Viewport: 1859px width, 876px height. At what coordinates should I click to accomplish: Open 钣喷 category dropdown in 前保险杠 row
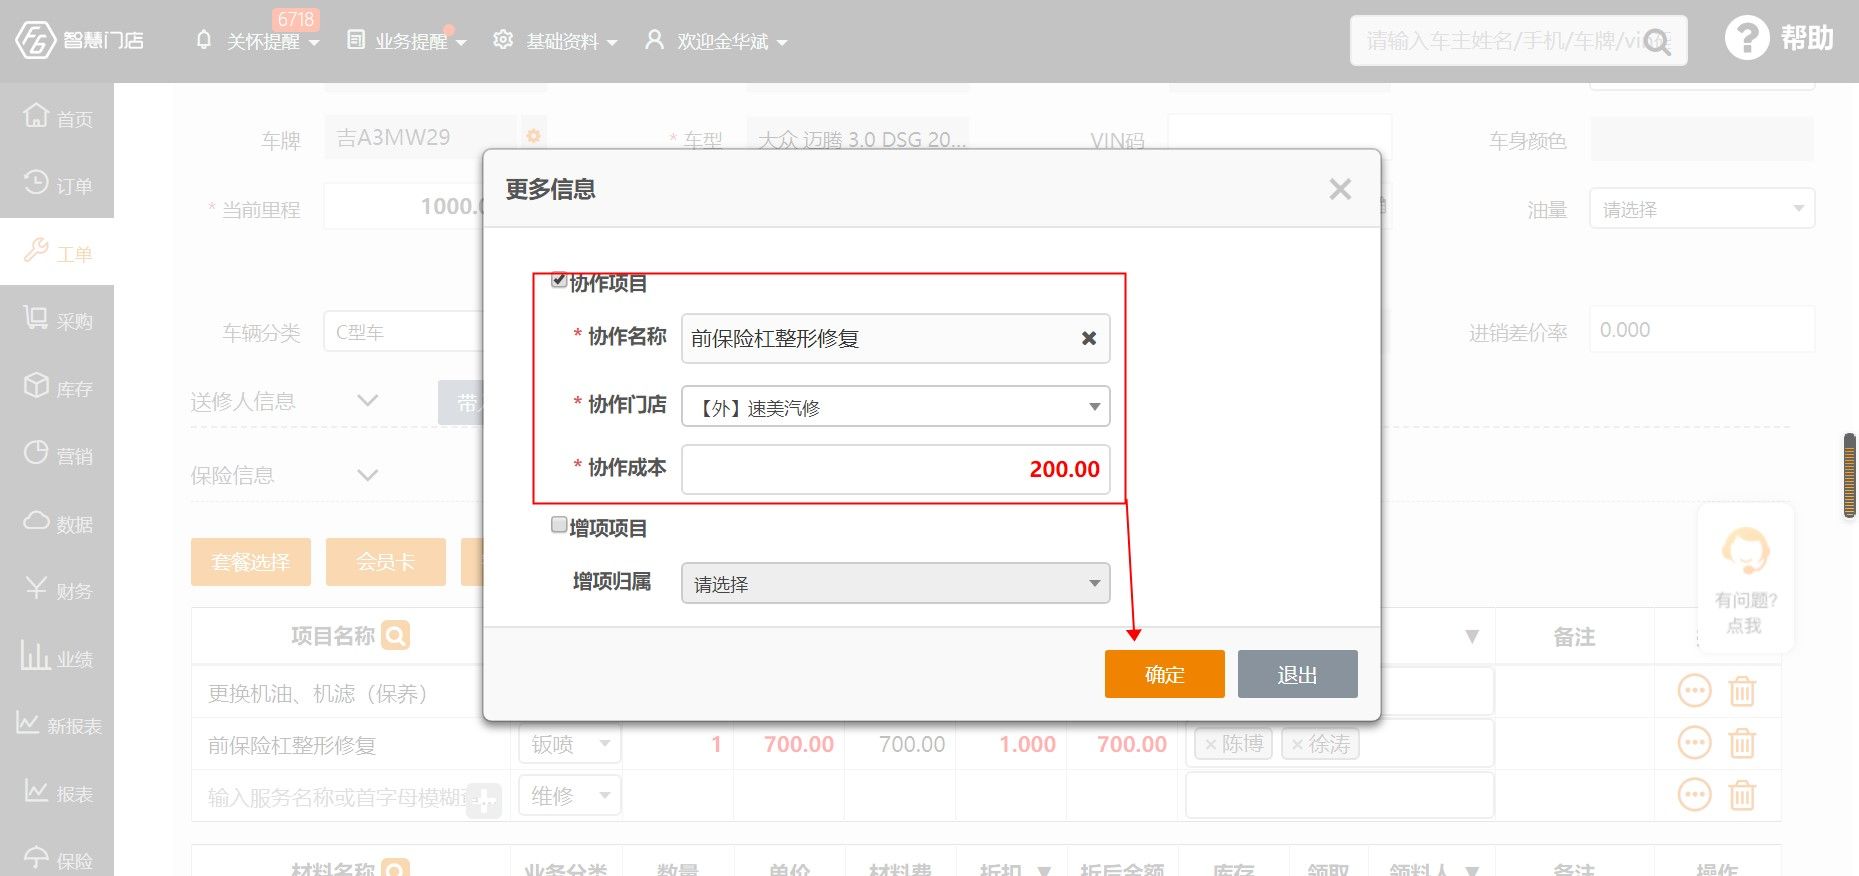click(x=570, y=744)
